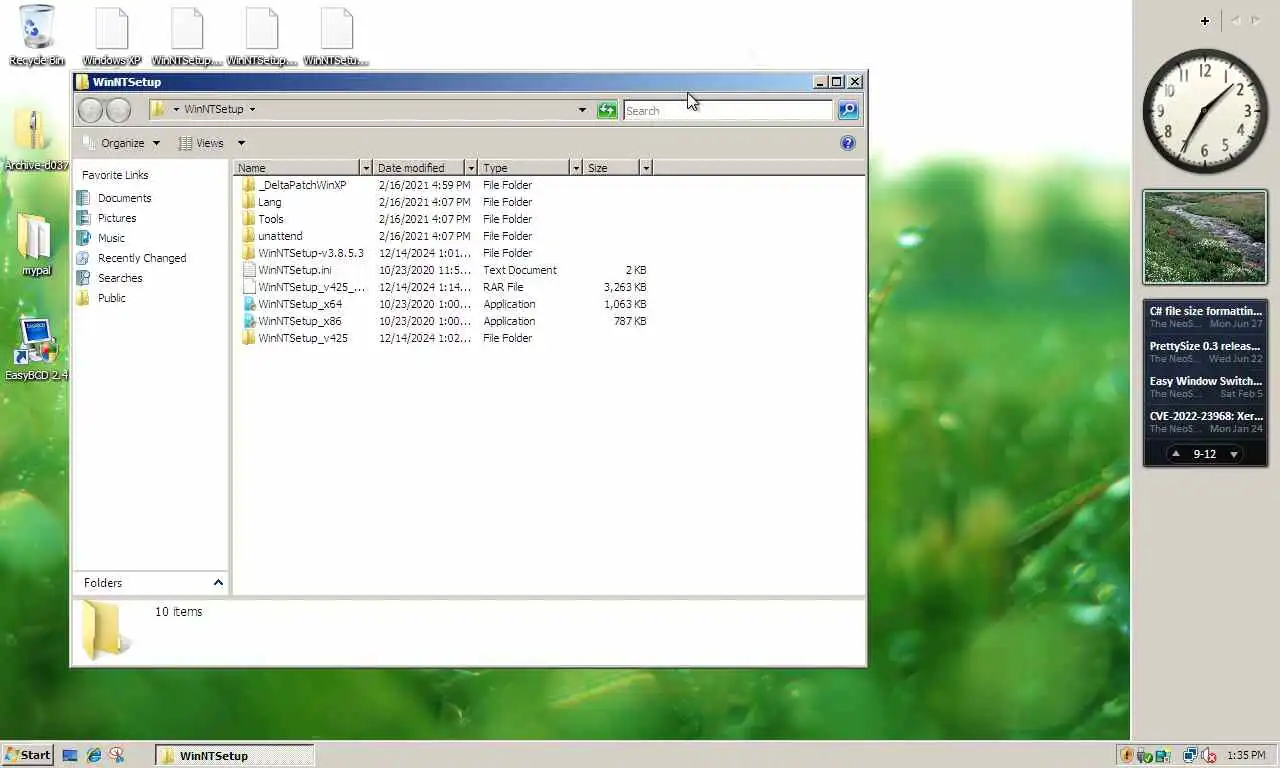Open the Type column dropdown arrow
Image resolution: width=1280 pixels, height=768 pixels.
pyautogui.click(x=576, y=168)
